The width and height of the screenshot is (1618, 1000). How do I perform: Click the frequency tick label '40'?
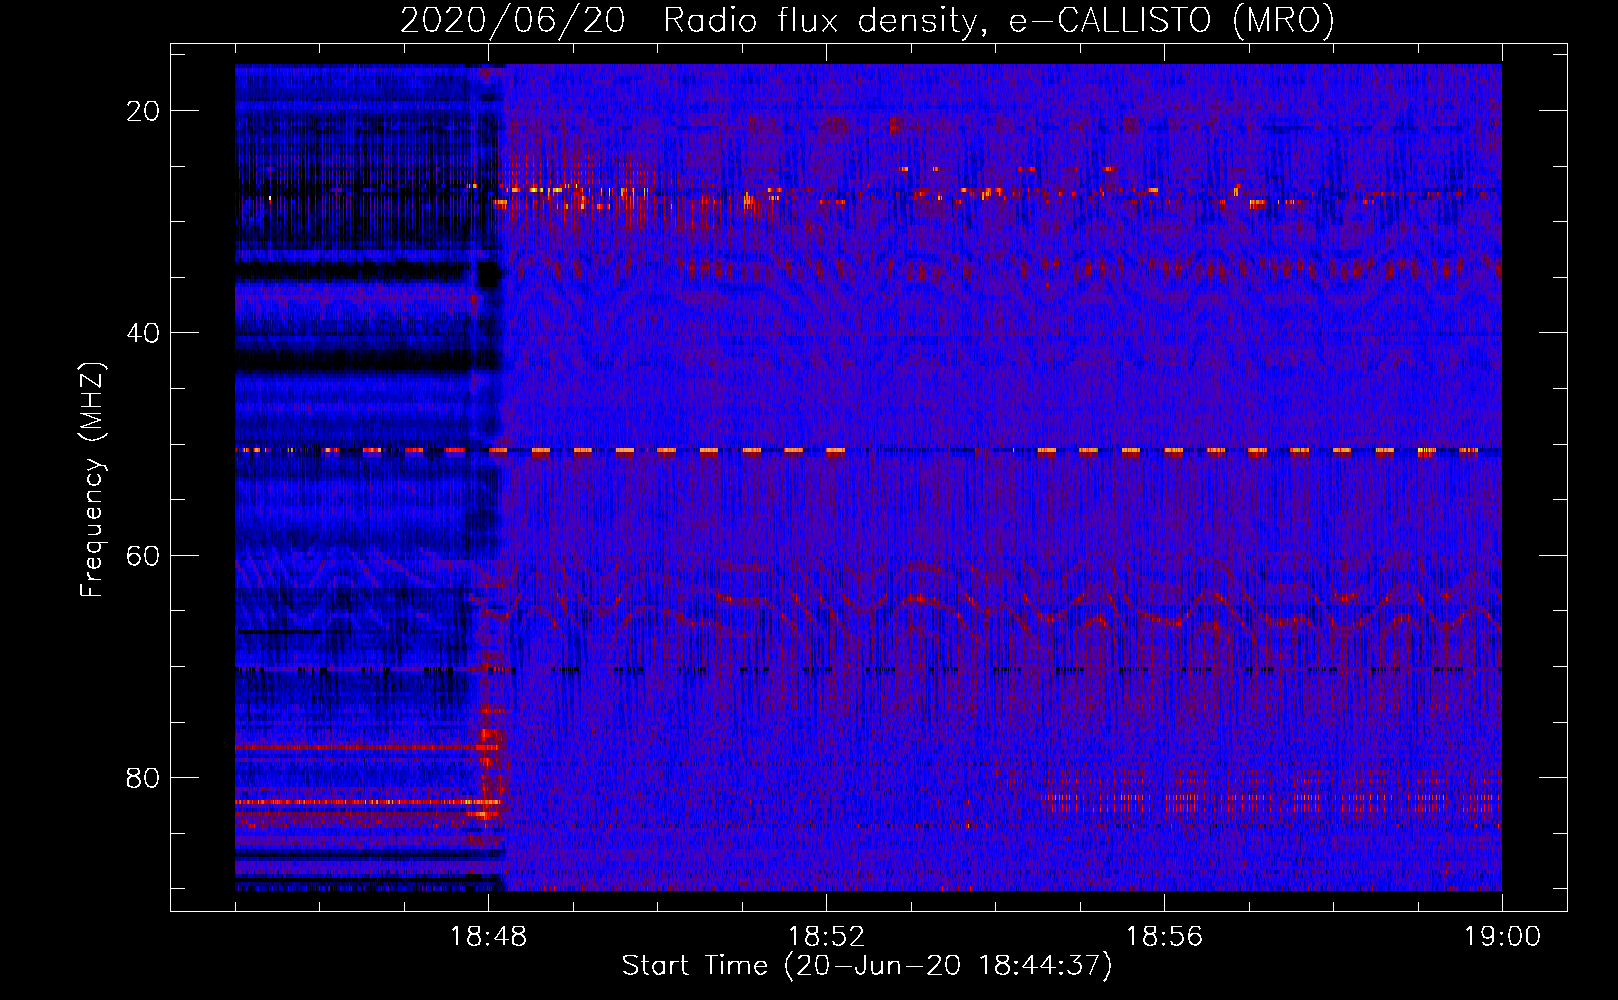tap(143, 333)
